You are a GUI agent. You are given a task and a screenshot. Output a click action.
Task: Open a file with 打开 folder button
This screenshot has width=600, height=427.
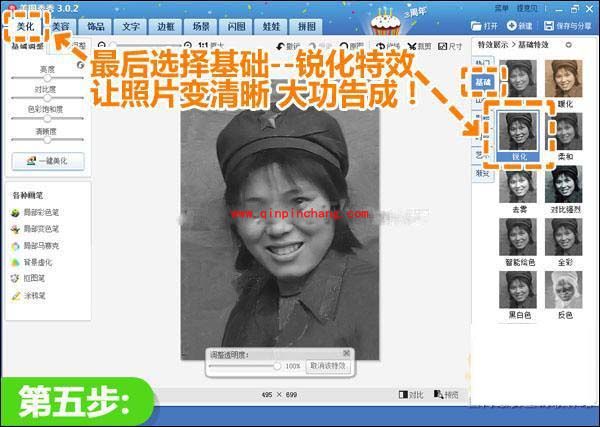484,26
